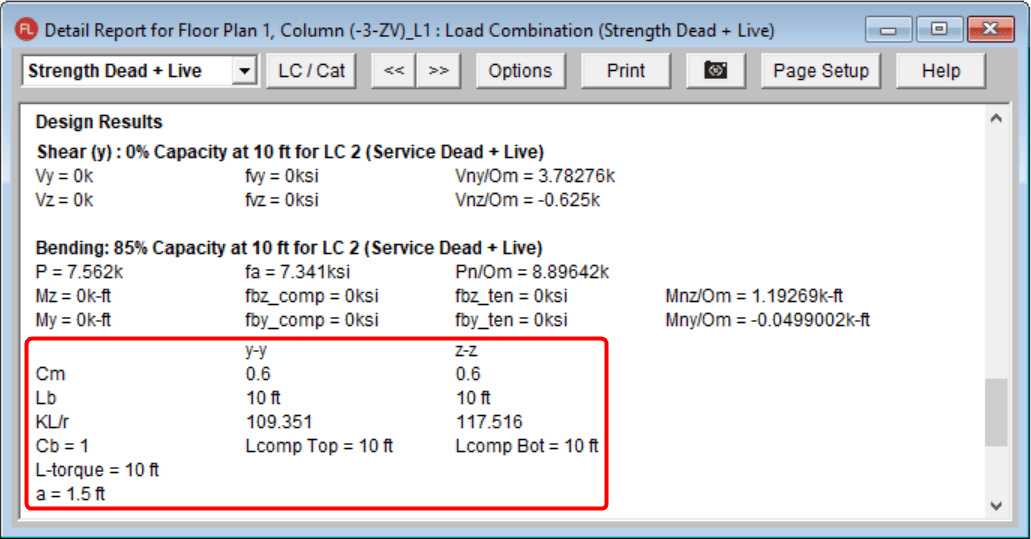Expand the Strength Dead + Live dropdown arrow
1031x539 pixels.
243,71
